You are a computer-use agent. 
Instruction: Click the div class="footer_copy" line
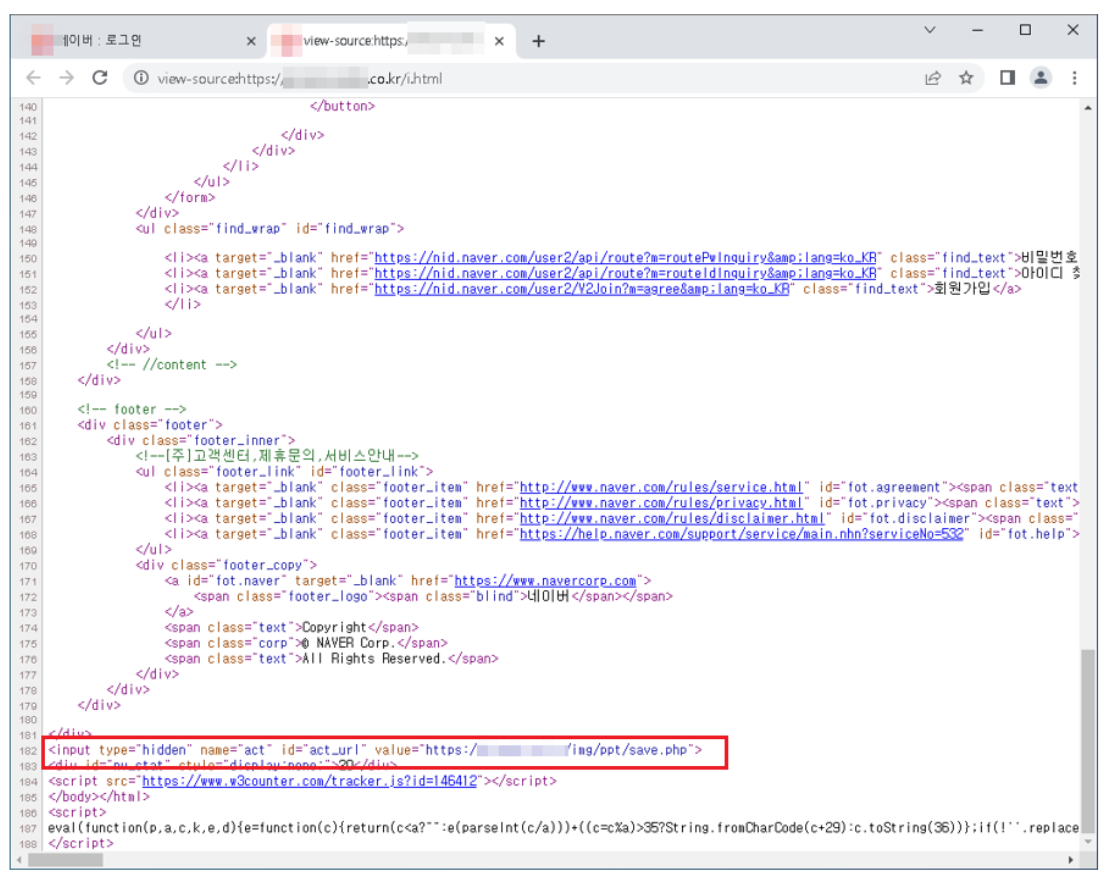pos(226,565)
